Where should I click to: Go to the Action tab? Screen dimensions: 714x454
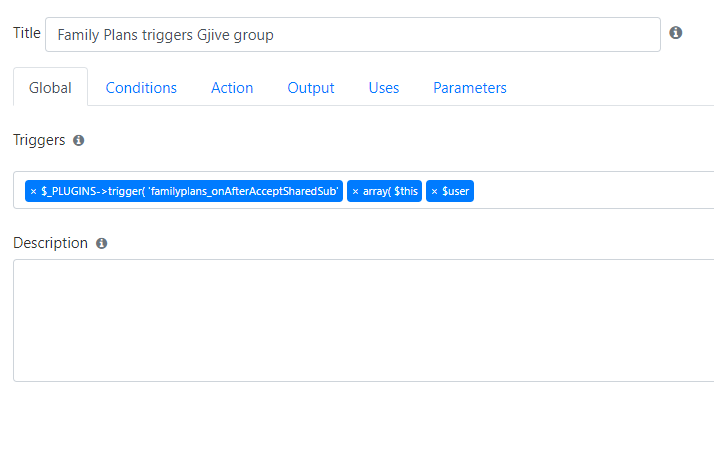[x=232, y=87]
